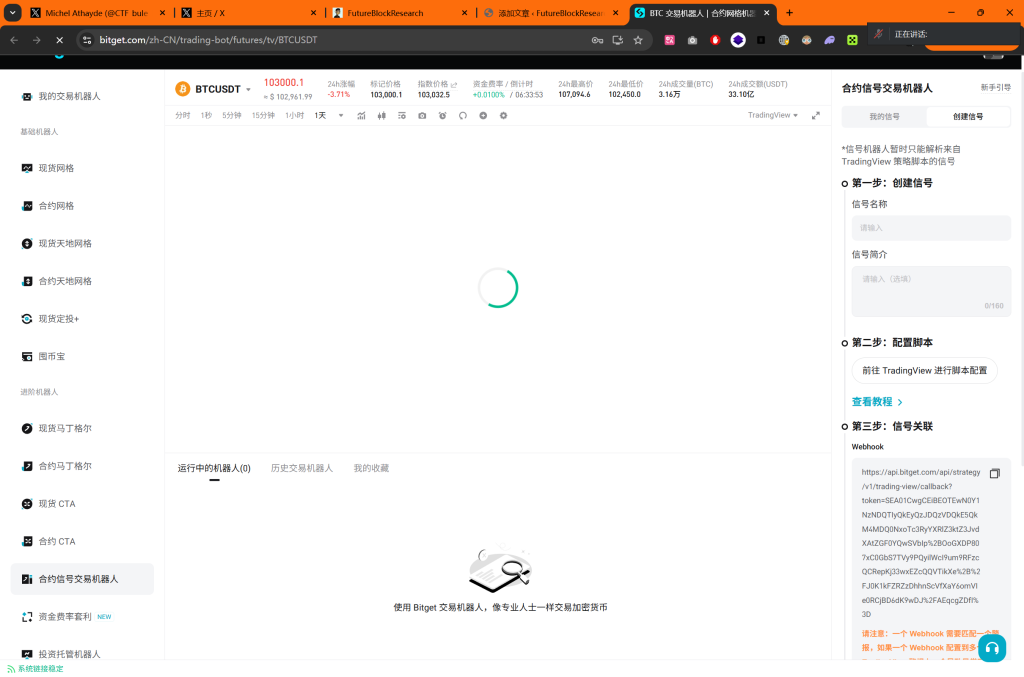Viewport: 1024px width, 677px height.
Task: Copy the Webhook URL
Action: 994,473
